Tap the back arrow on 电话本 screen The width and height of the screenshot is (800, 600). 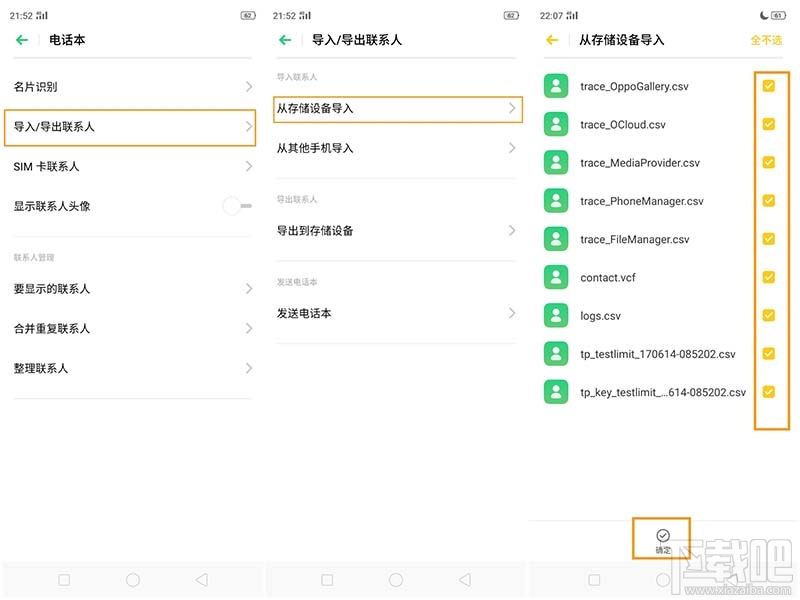[22, 40]
